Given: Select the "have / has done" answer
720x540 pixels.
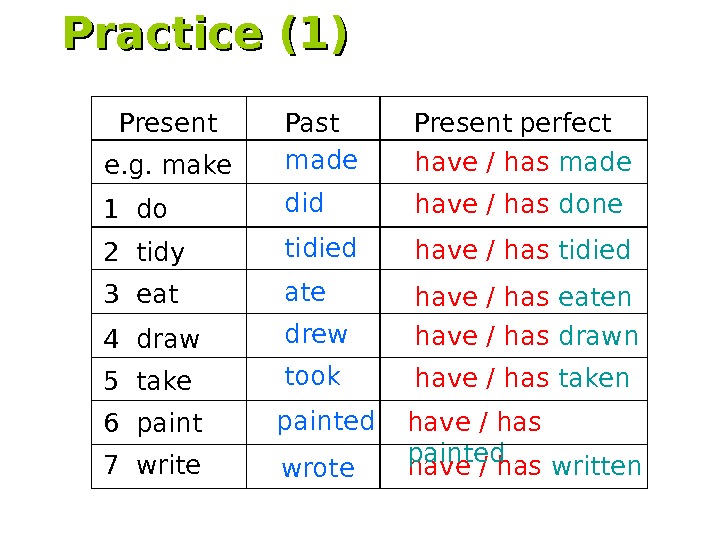Looking at the screenshot, I should tap(518, 205).
